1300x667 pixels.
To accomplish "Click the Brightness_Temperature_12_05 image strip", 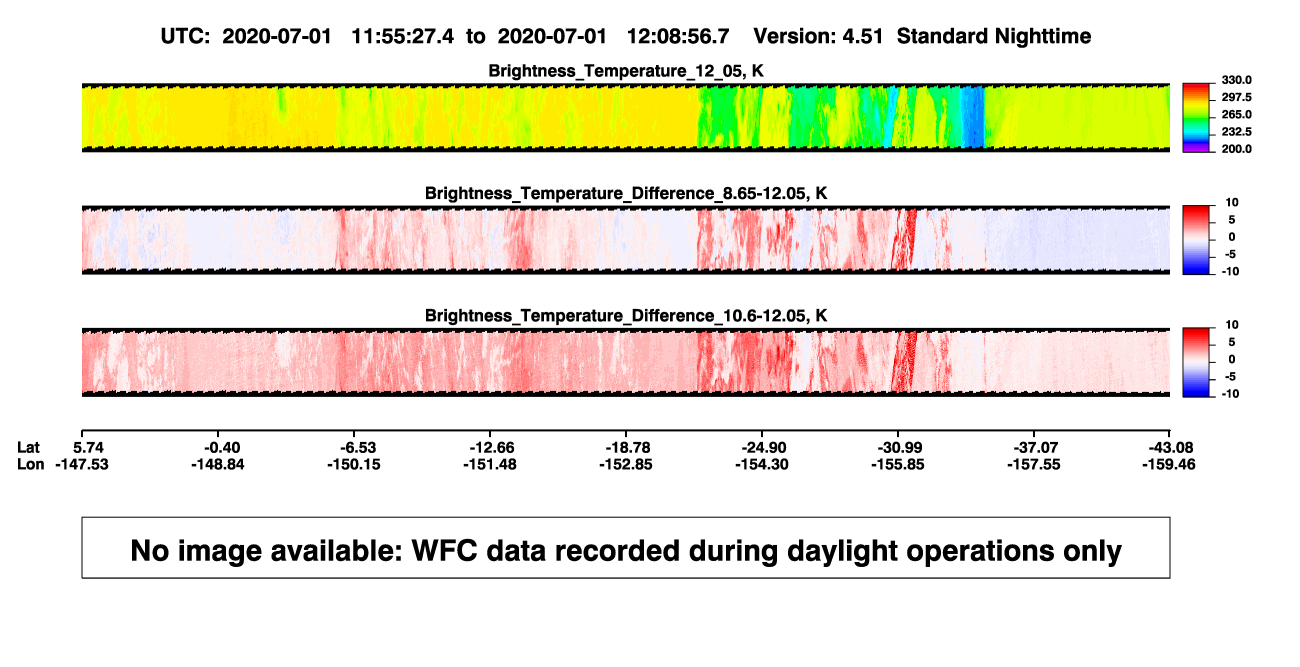I will click(x=625, y=118).
